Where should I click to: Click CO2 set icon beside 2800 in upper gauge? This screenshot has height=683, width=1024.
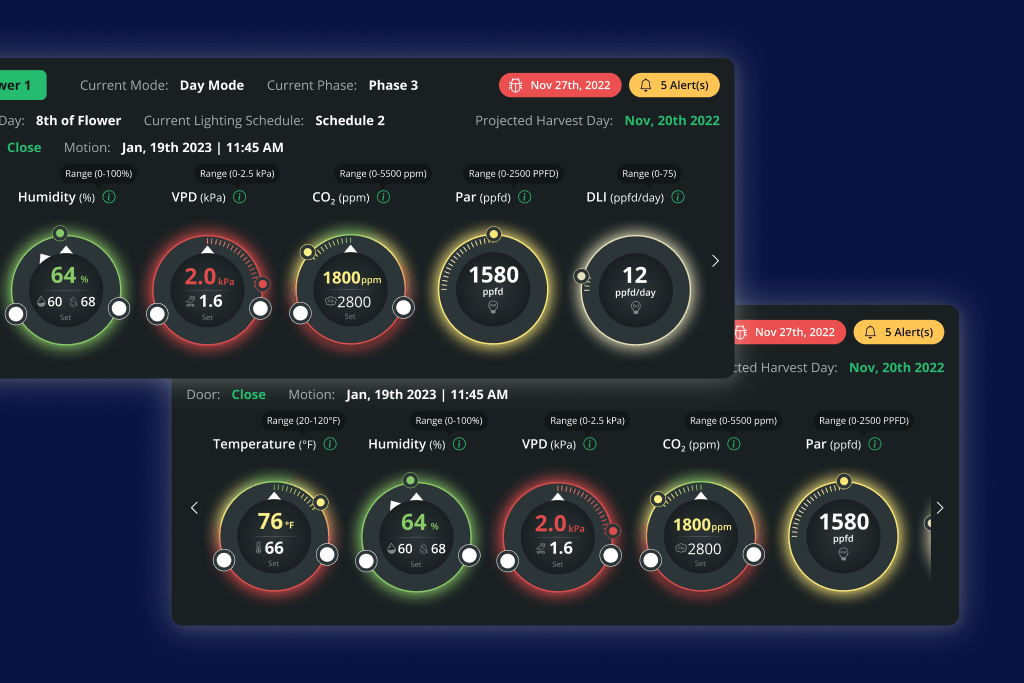click(330, 302)
